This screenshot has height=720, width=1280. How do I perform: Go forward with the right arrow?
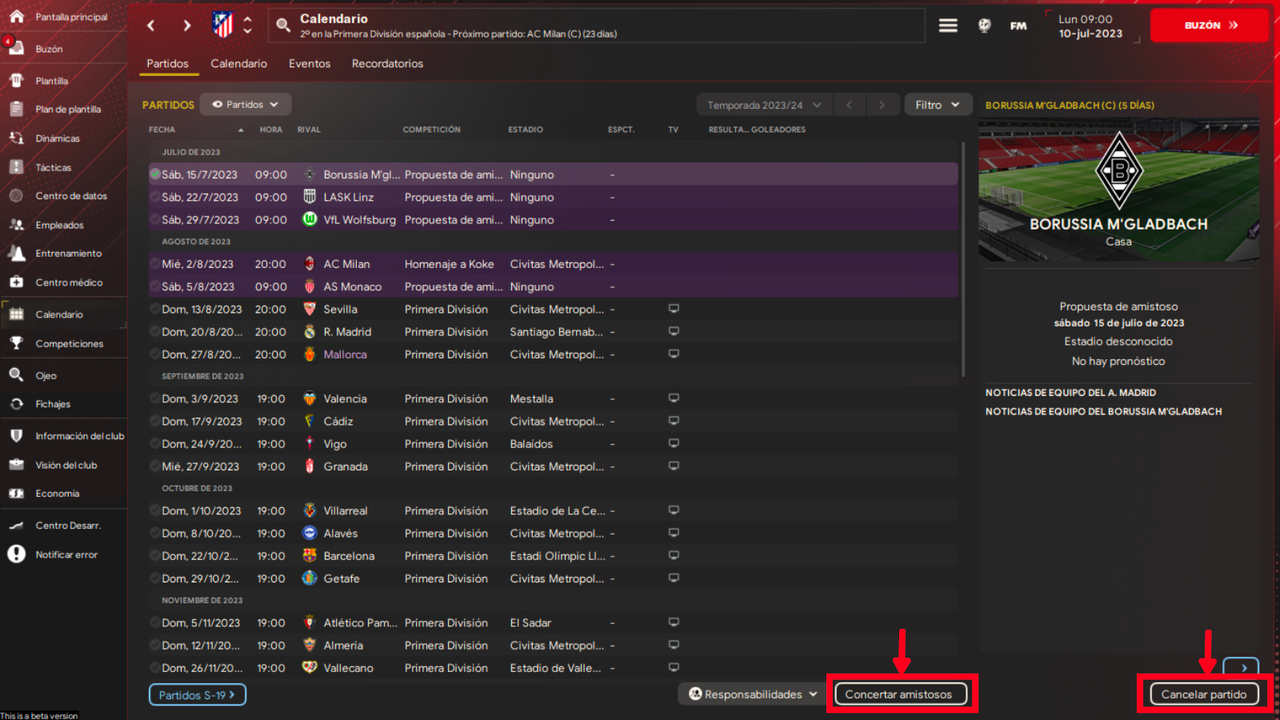[x=187, y=26]
